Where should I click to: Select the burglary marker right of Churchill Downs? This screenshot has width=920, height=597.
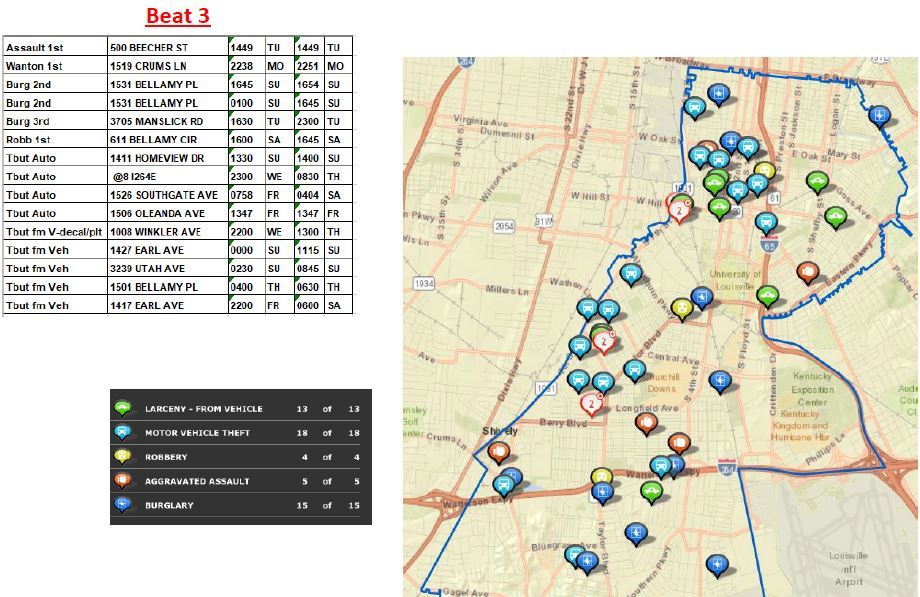point(719,380)
